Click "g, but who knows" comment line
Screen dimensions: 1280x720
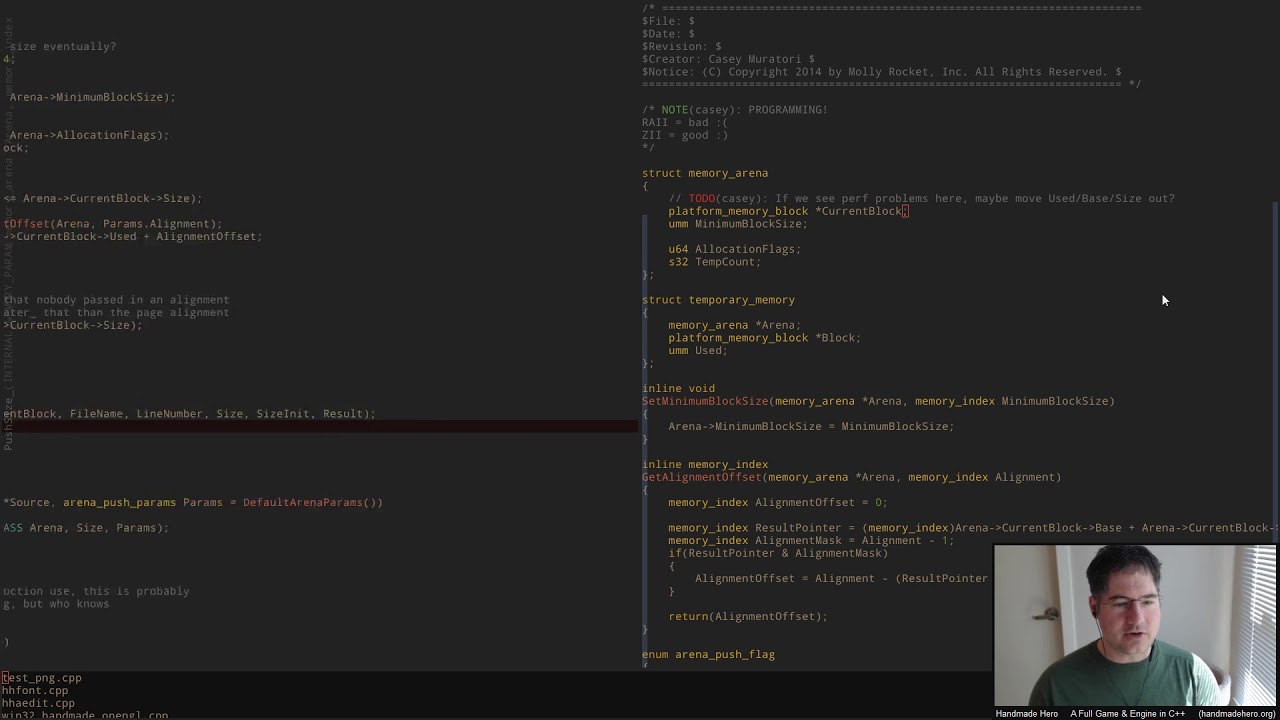click(x=56, y=603)
